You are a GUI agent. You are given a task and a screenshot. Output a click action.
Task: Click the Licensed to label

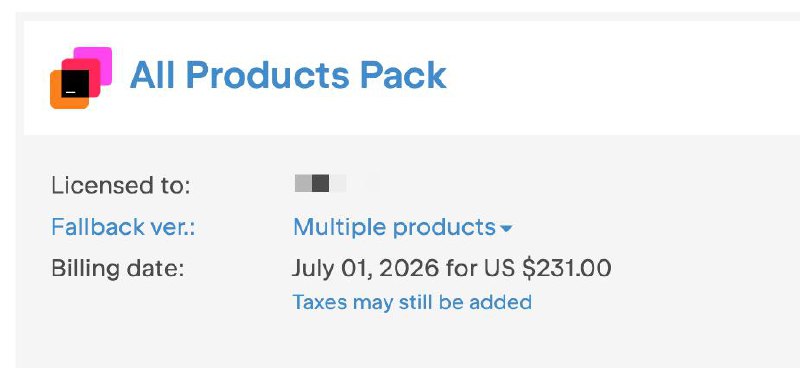(120, 185)
